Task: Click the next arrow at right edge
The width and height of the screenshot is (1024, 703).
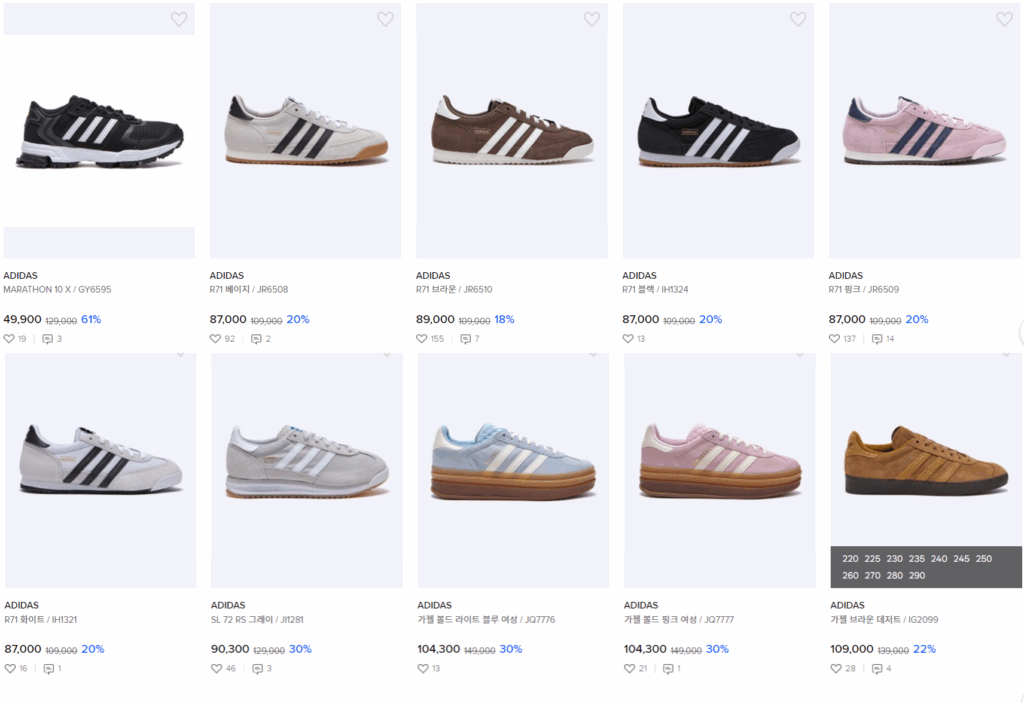Action: click(1019, 333)
